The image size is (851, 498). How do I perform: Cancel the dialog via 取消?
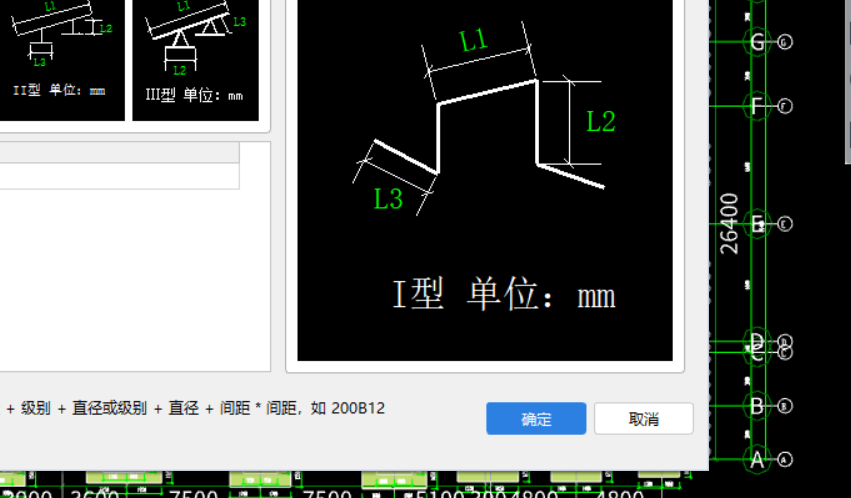tap(644, 418)
